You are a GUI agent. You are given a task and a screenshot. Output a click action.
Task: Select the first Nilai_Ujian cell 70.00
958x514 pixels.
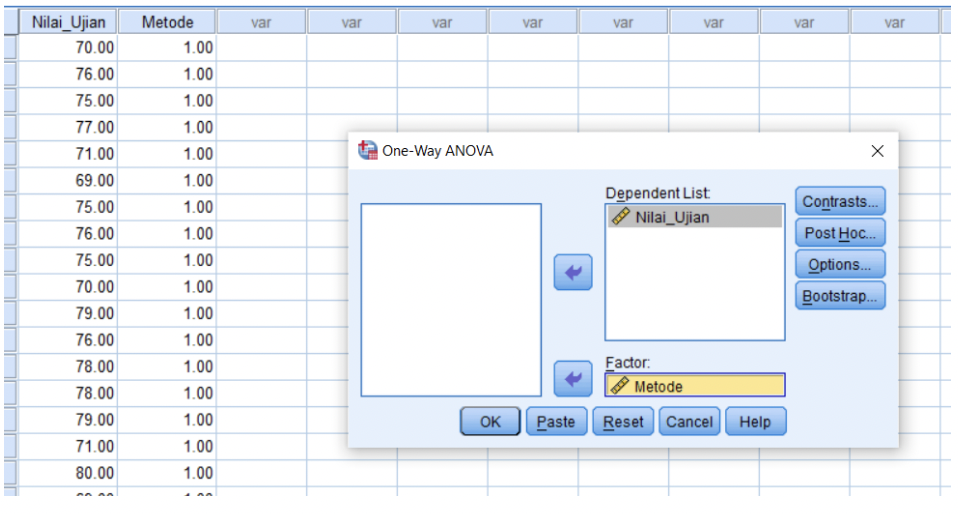point(68,47)
